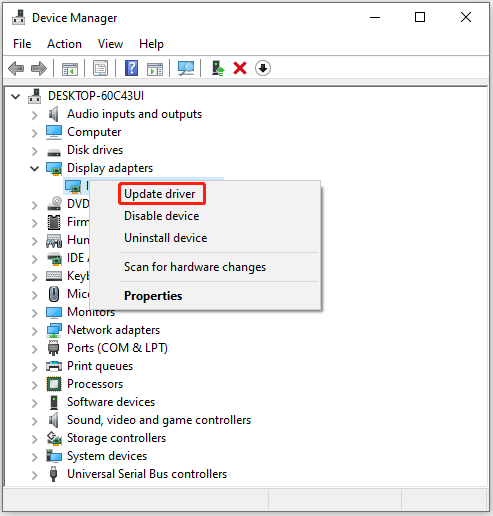
Task: Click the Update device driver toolbar icon
Action: pyautogui.click(x=218, y=68)
